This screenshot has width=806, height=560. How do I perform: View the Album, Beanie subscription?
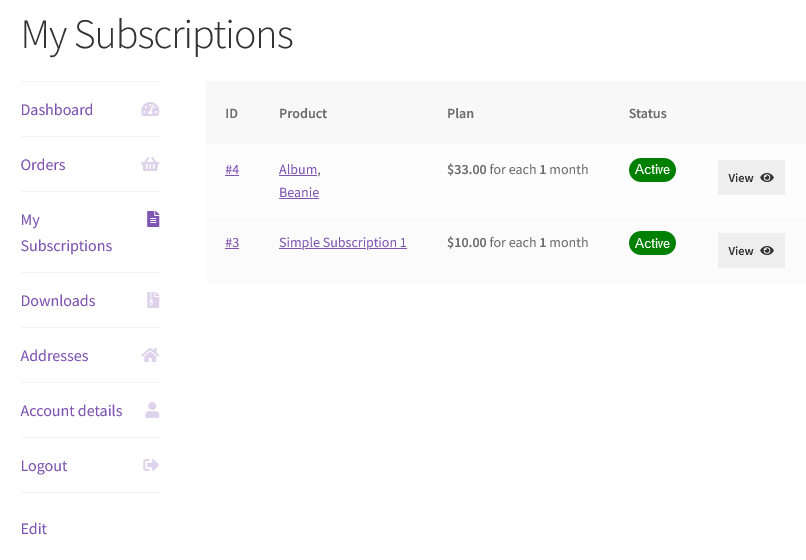tap(751, 178)
